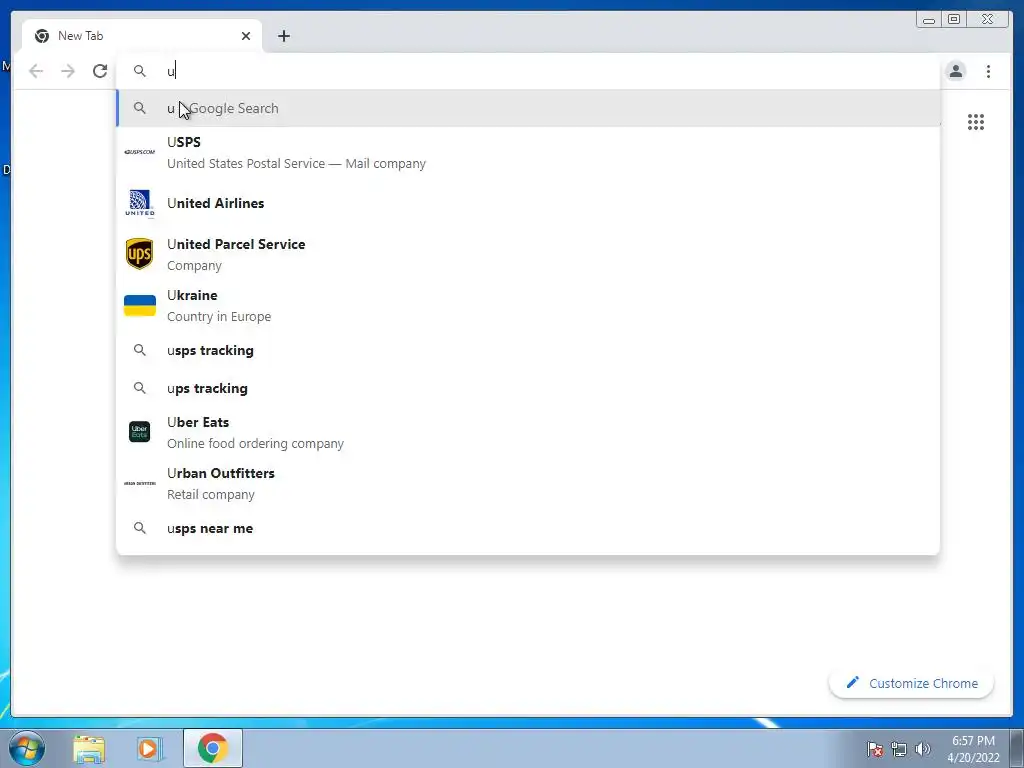Image resolution: width=1024 pixels, height=768 pixels.
Task: Click the 'Online food ordering company' description
Action: point(255,443)
